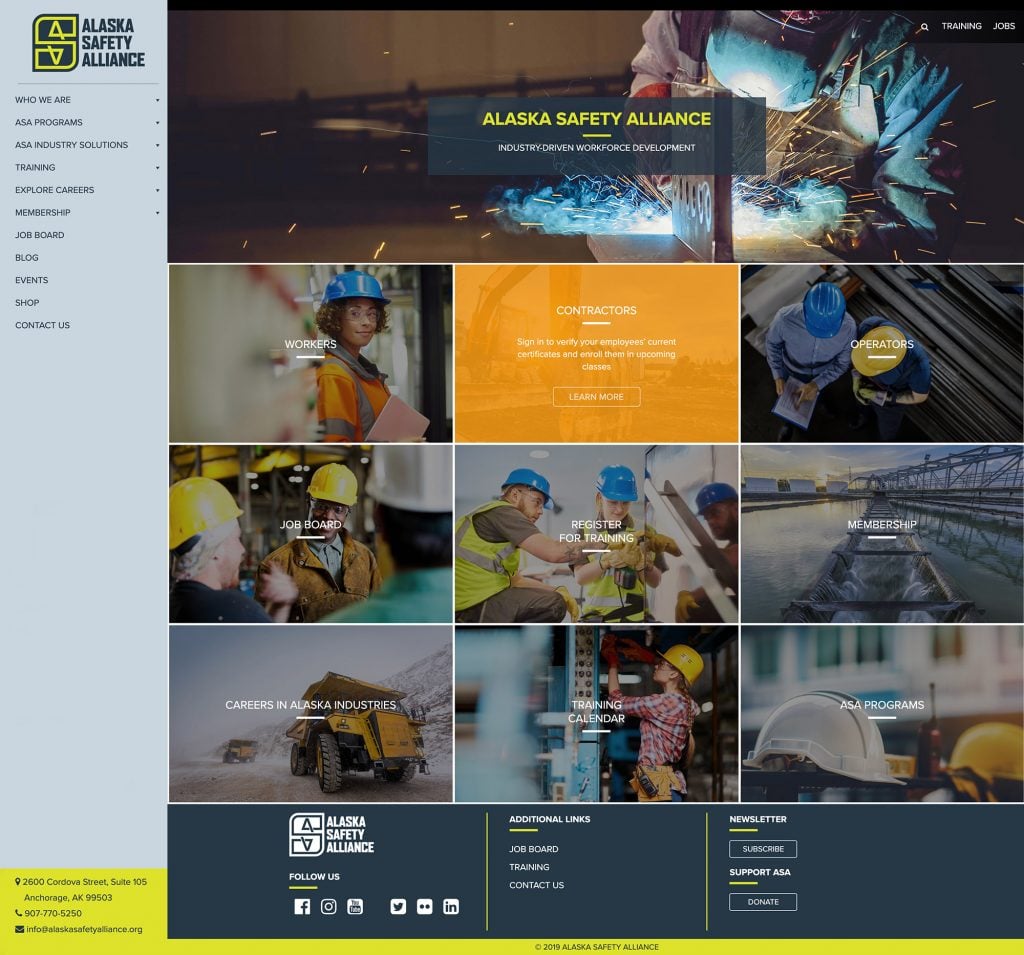Open the Facebook icon in footer
The width and height of the screenshot is (1024, 955).
point(302,907)
